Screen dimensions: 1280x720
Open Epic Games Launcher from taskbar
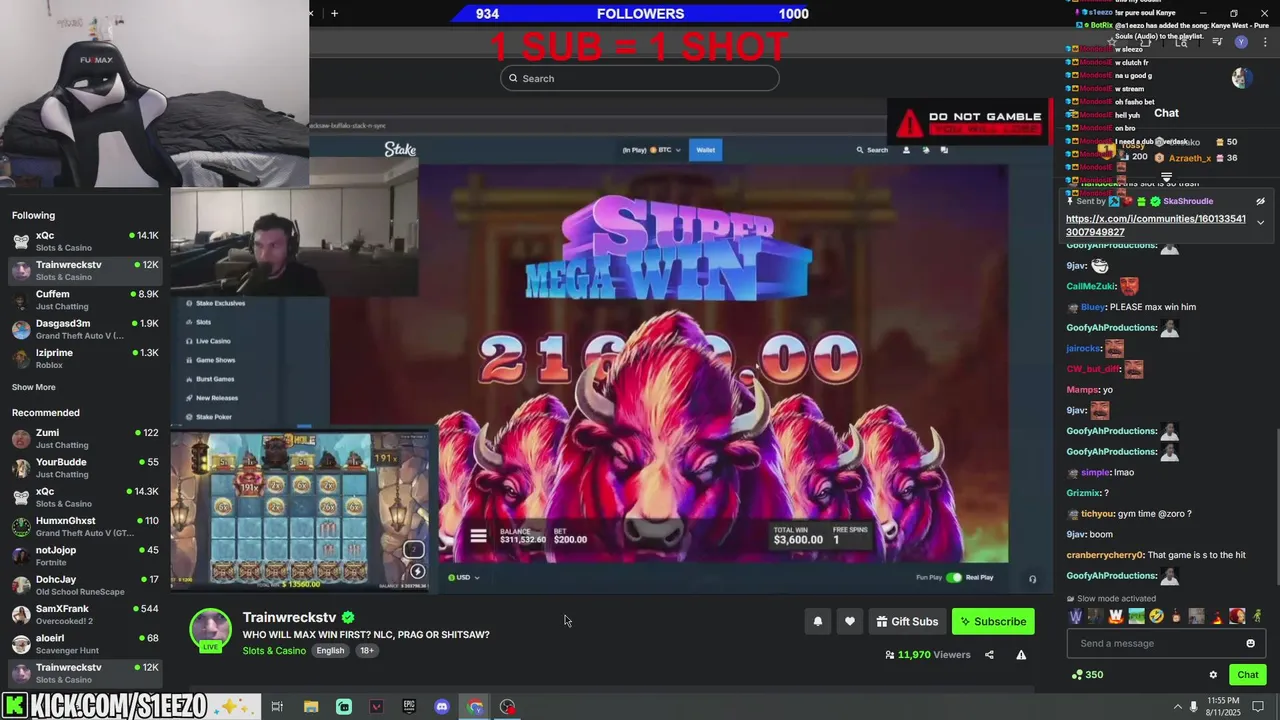pos(409,707)
